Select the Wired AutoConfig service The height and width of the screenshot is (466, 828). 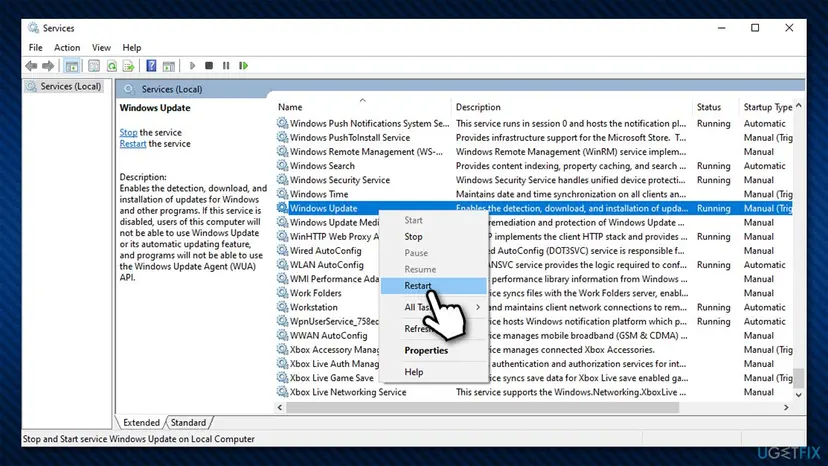325,250
